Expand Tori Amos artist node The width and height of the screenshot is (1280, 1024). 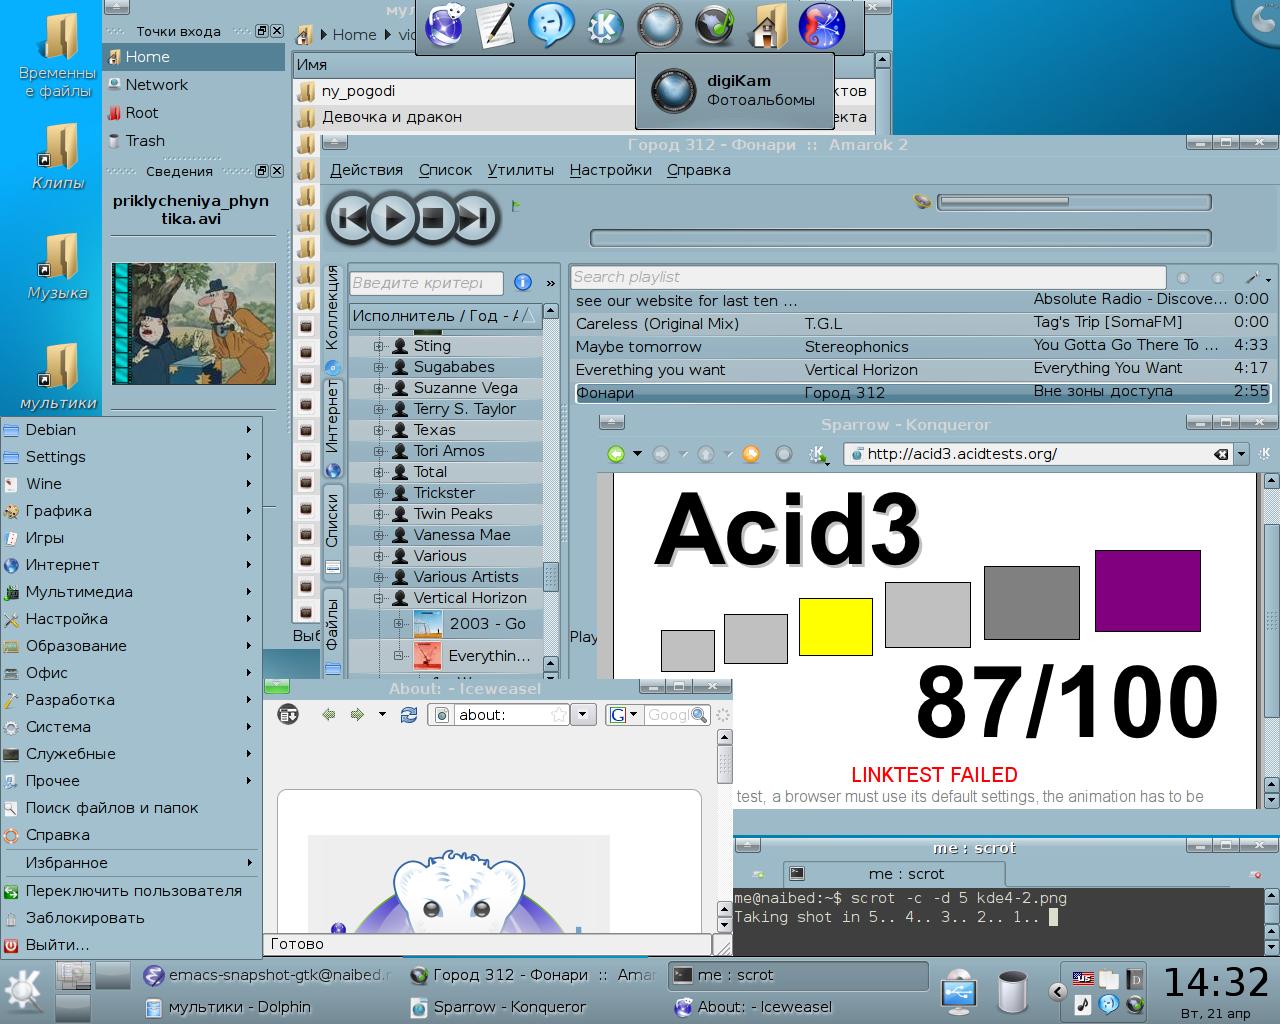tap(379, 451)
